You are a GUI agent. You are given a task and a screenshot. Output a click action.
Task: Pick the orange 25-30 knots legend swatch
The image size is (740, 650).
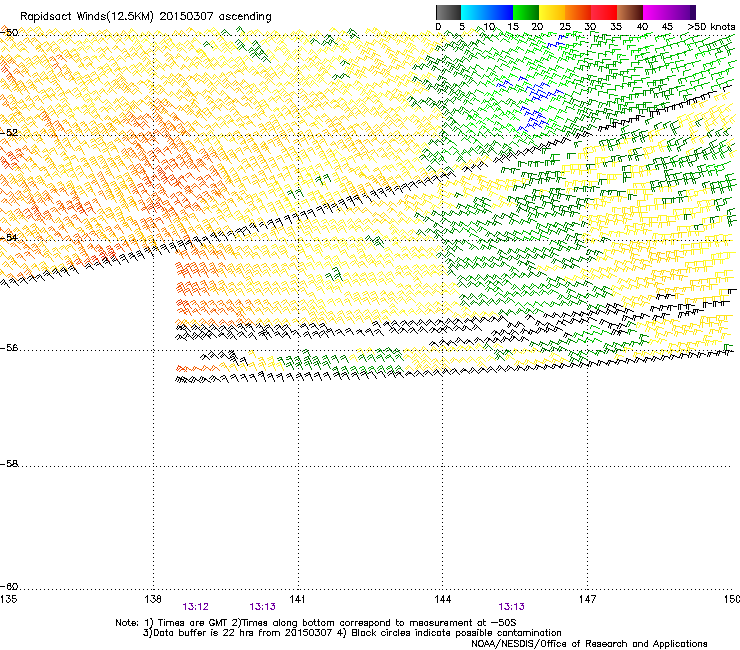click(578, 12)
